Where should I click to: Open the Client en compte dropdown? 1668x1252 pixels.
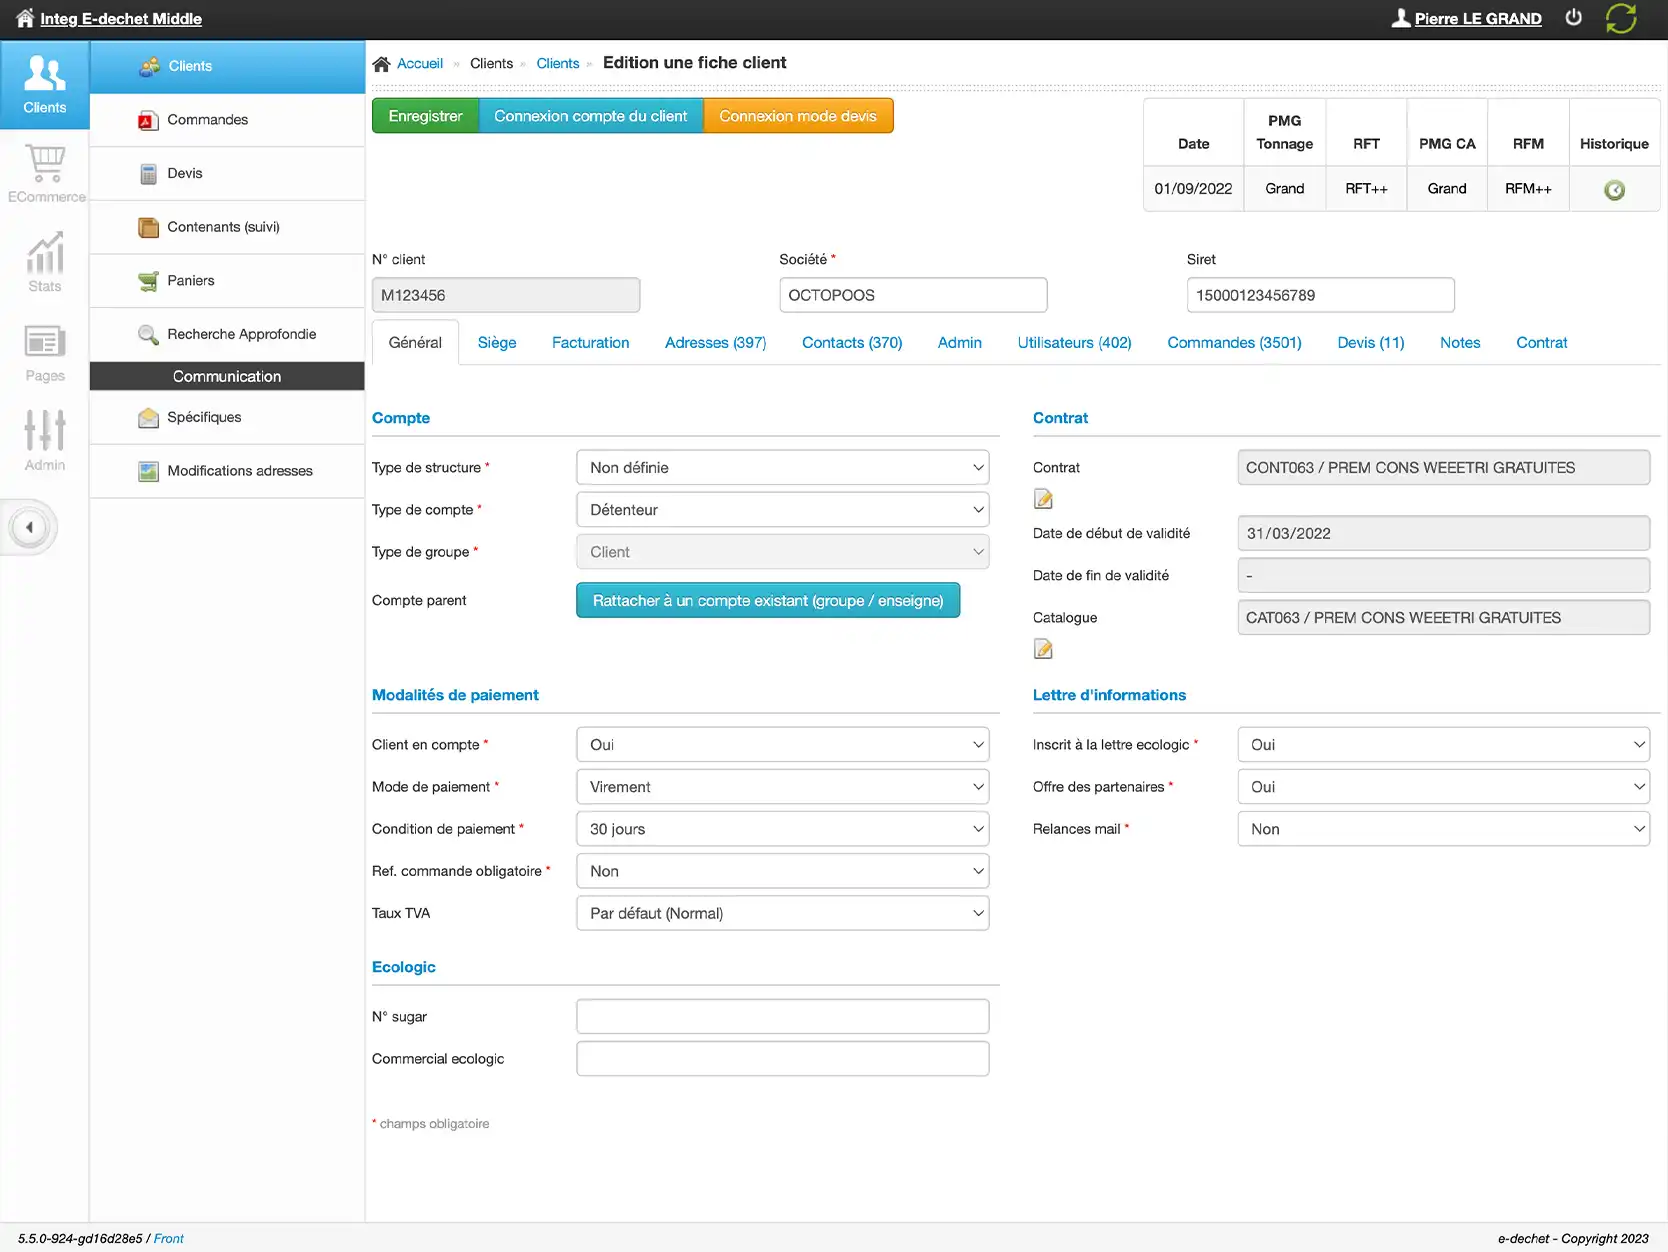tap(782, 744)
